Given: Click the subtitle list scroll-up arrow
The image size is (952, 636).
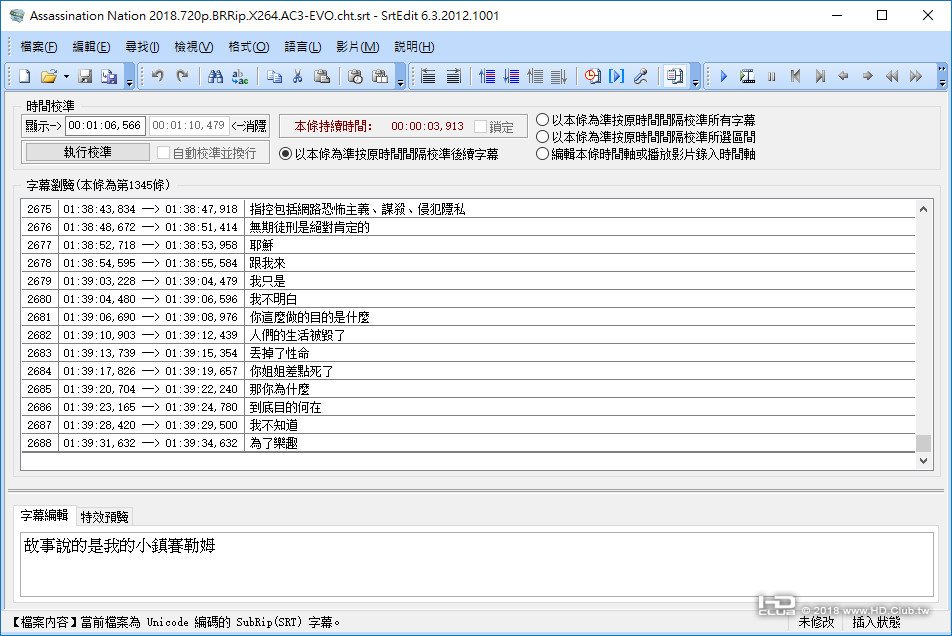Looking at the screenshot, I should (x=923, y=209).
